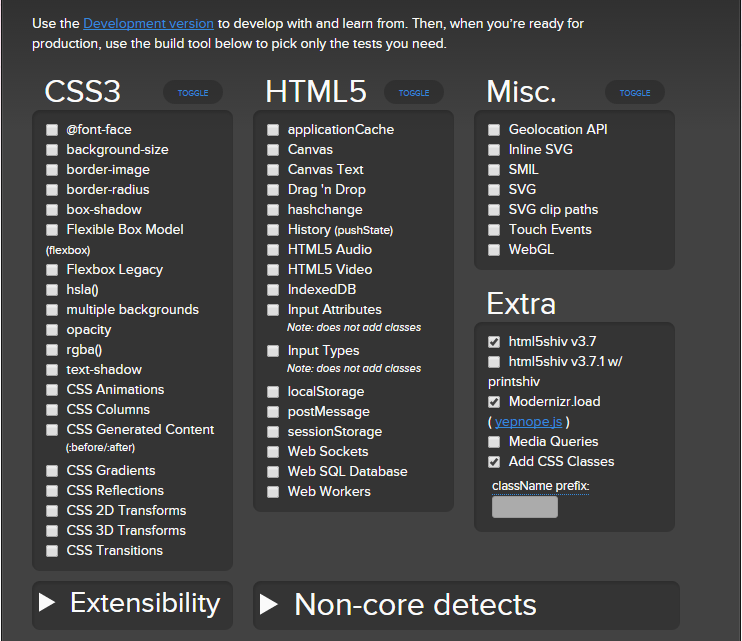Screen dimensions: 742x641
Task: Check CSS 2D Transforms option
Action: (x=52, y=511)
